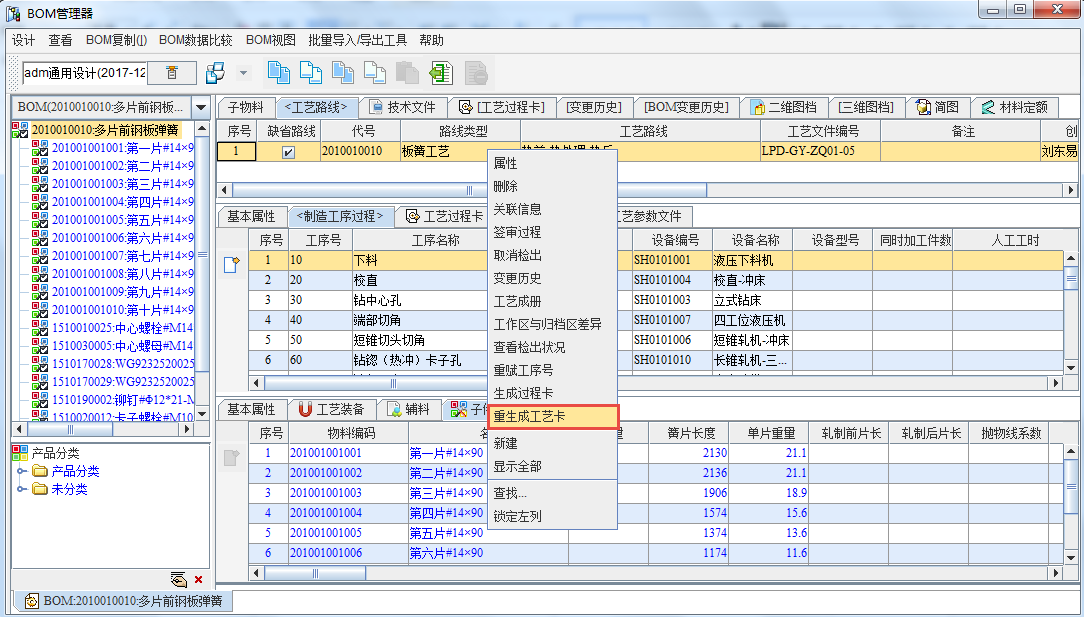Viewport: 1084px width, 617px height.
Task: Click the cascading windows toolbar icon
Action: tap(214, 73)
